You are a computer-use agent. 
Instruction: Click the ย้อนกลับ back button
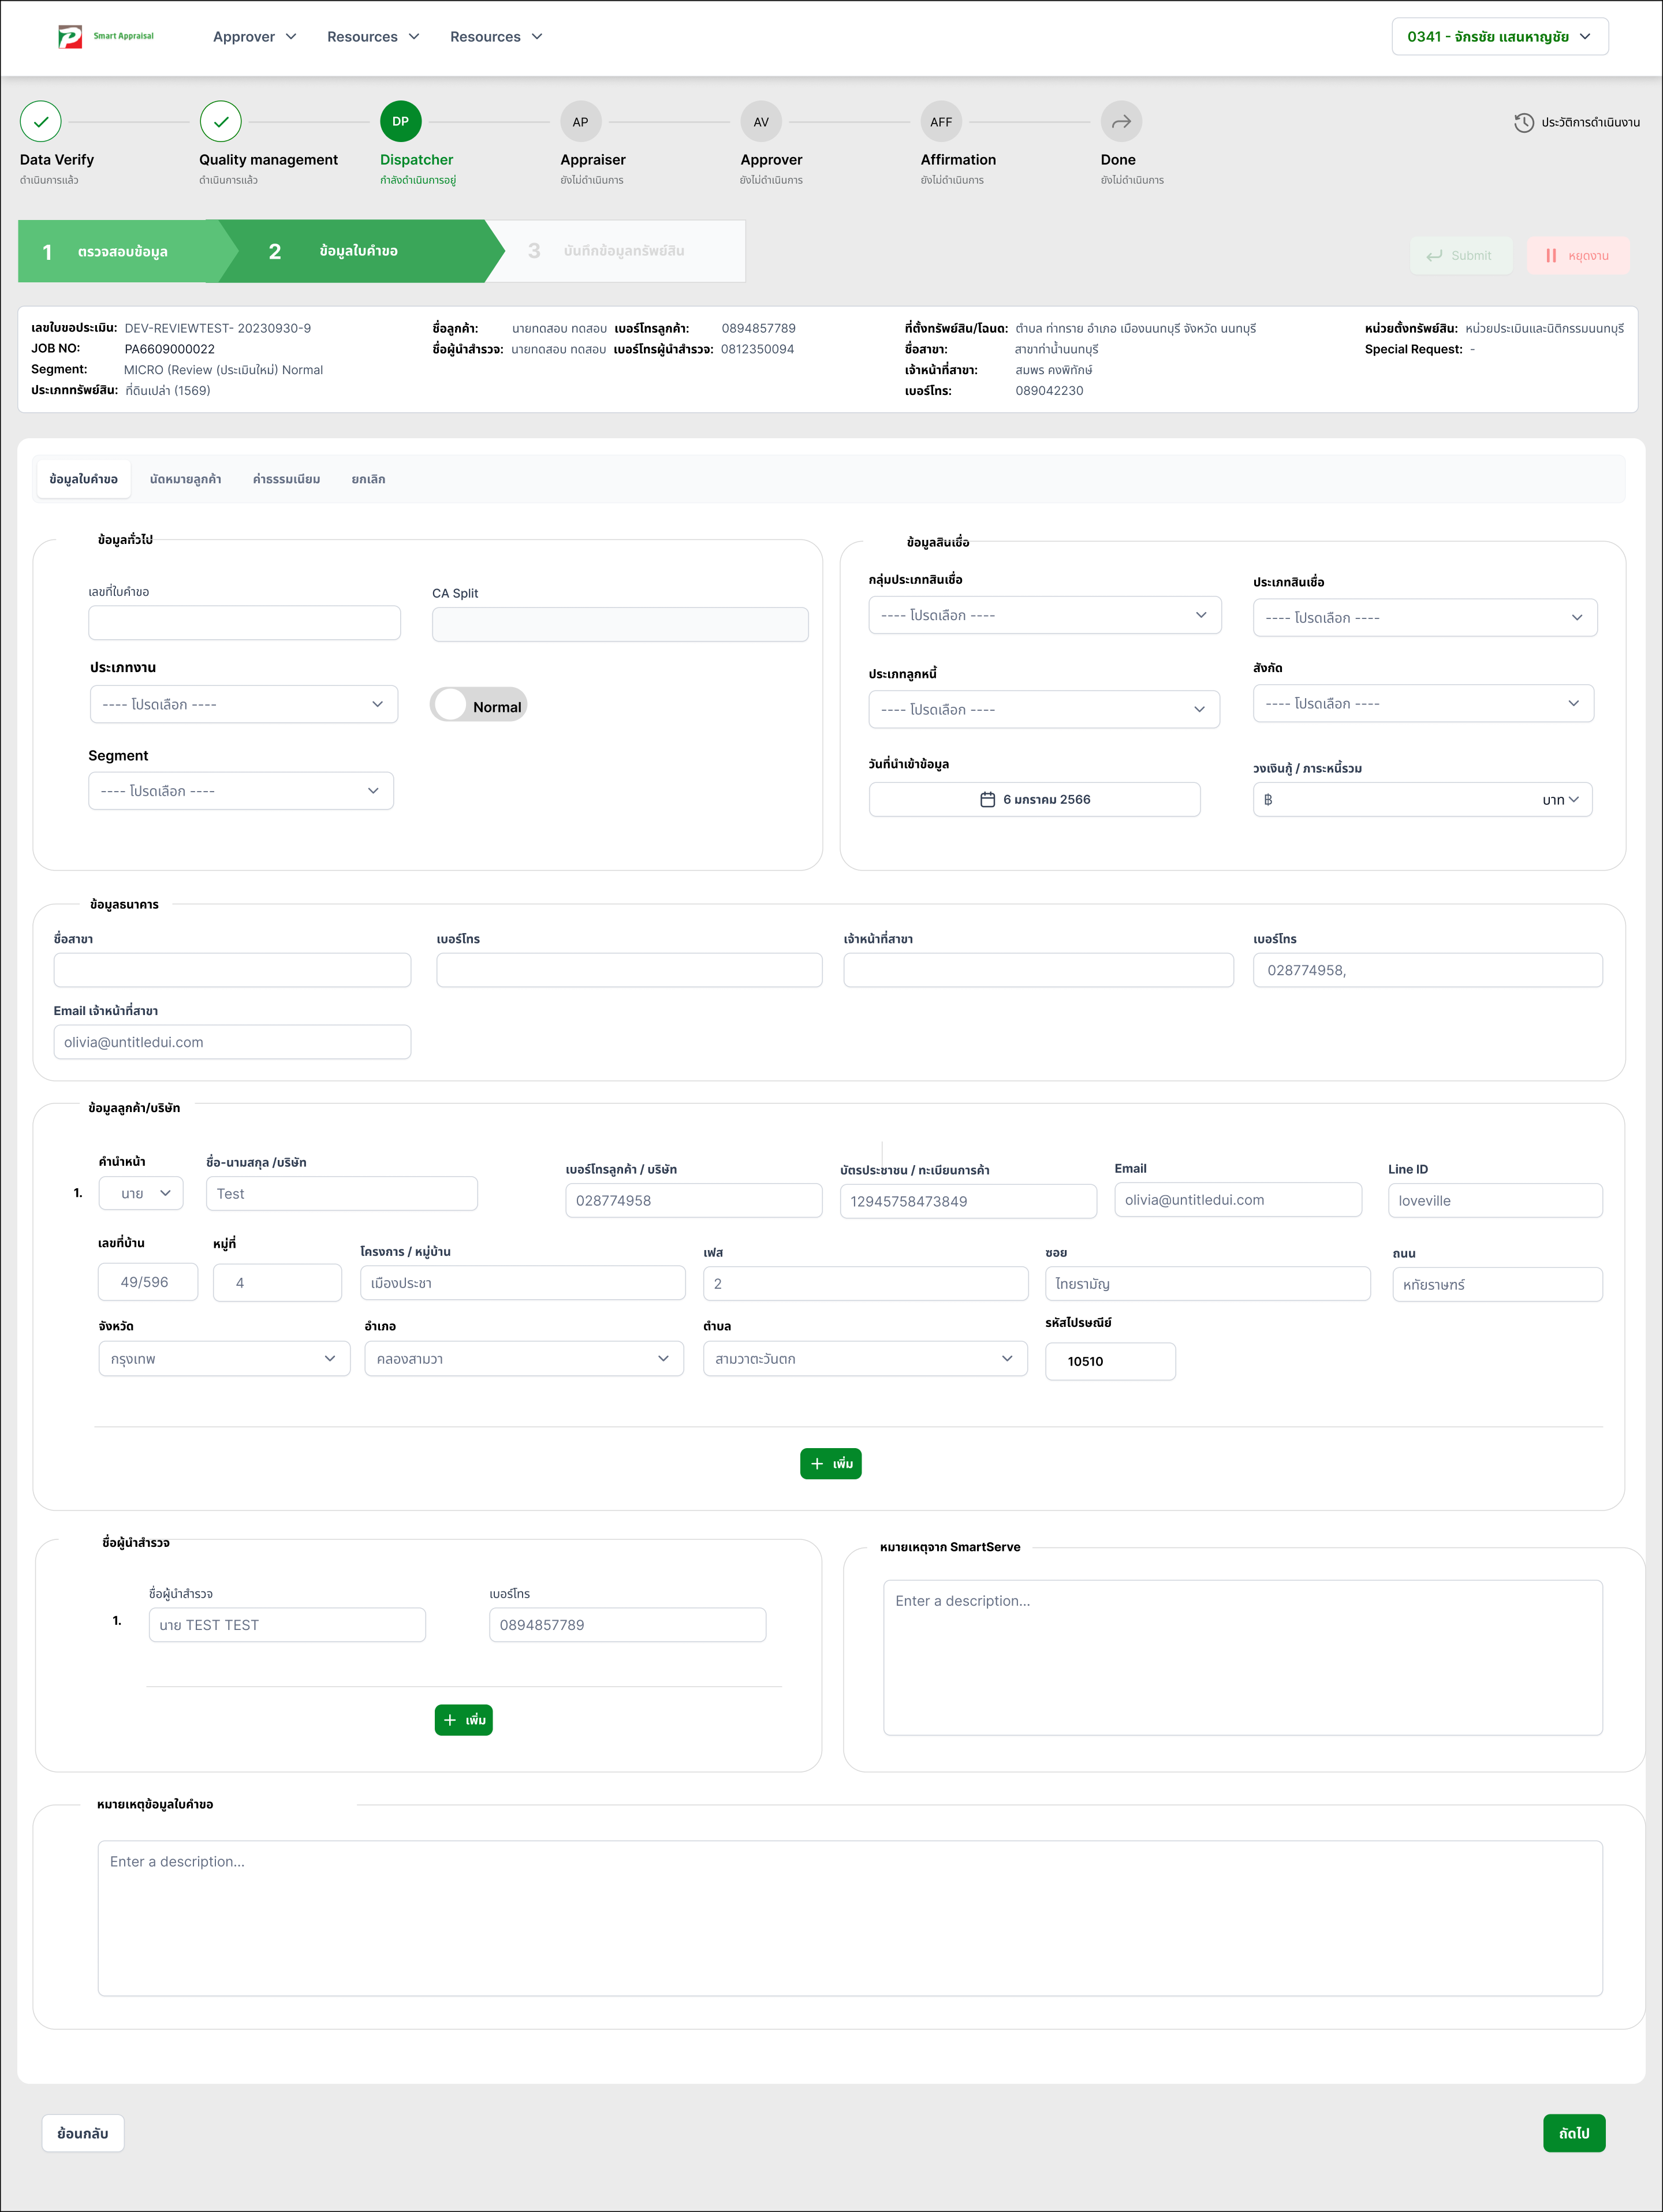pos(83,2133)
